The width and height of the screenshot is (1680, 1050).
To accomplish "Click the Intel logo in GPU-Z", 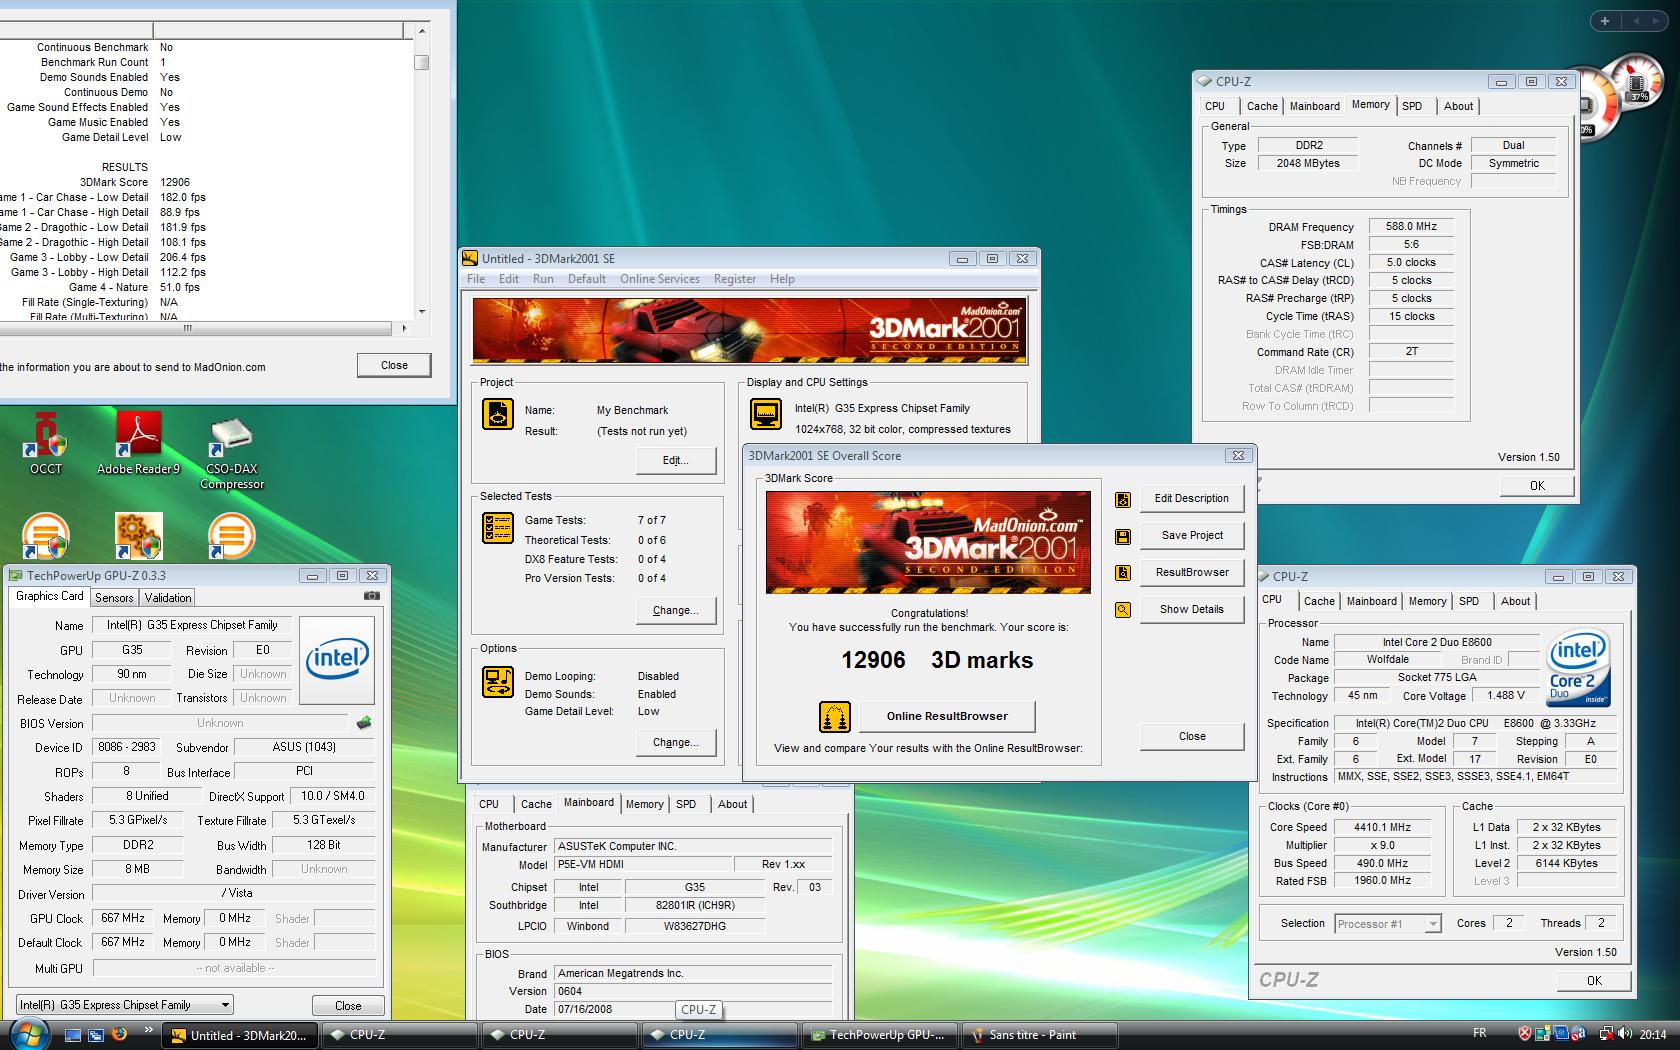I will (x=337, y=659).
